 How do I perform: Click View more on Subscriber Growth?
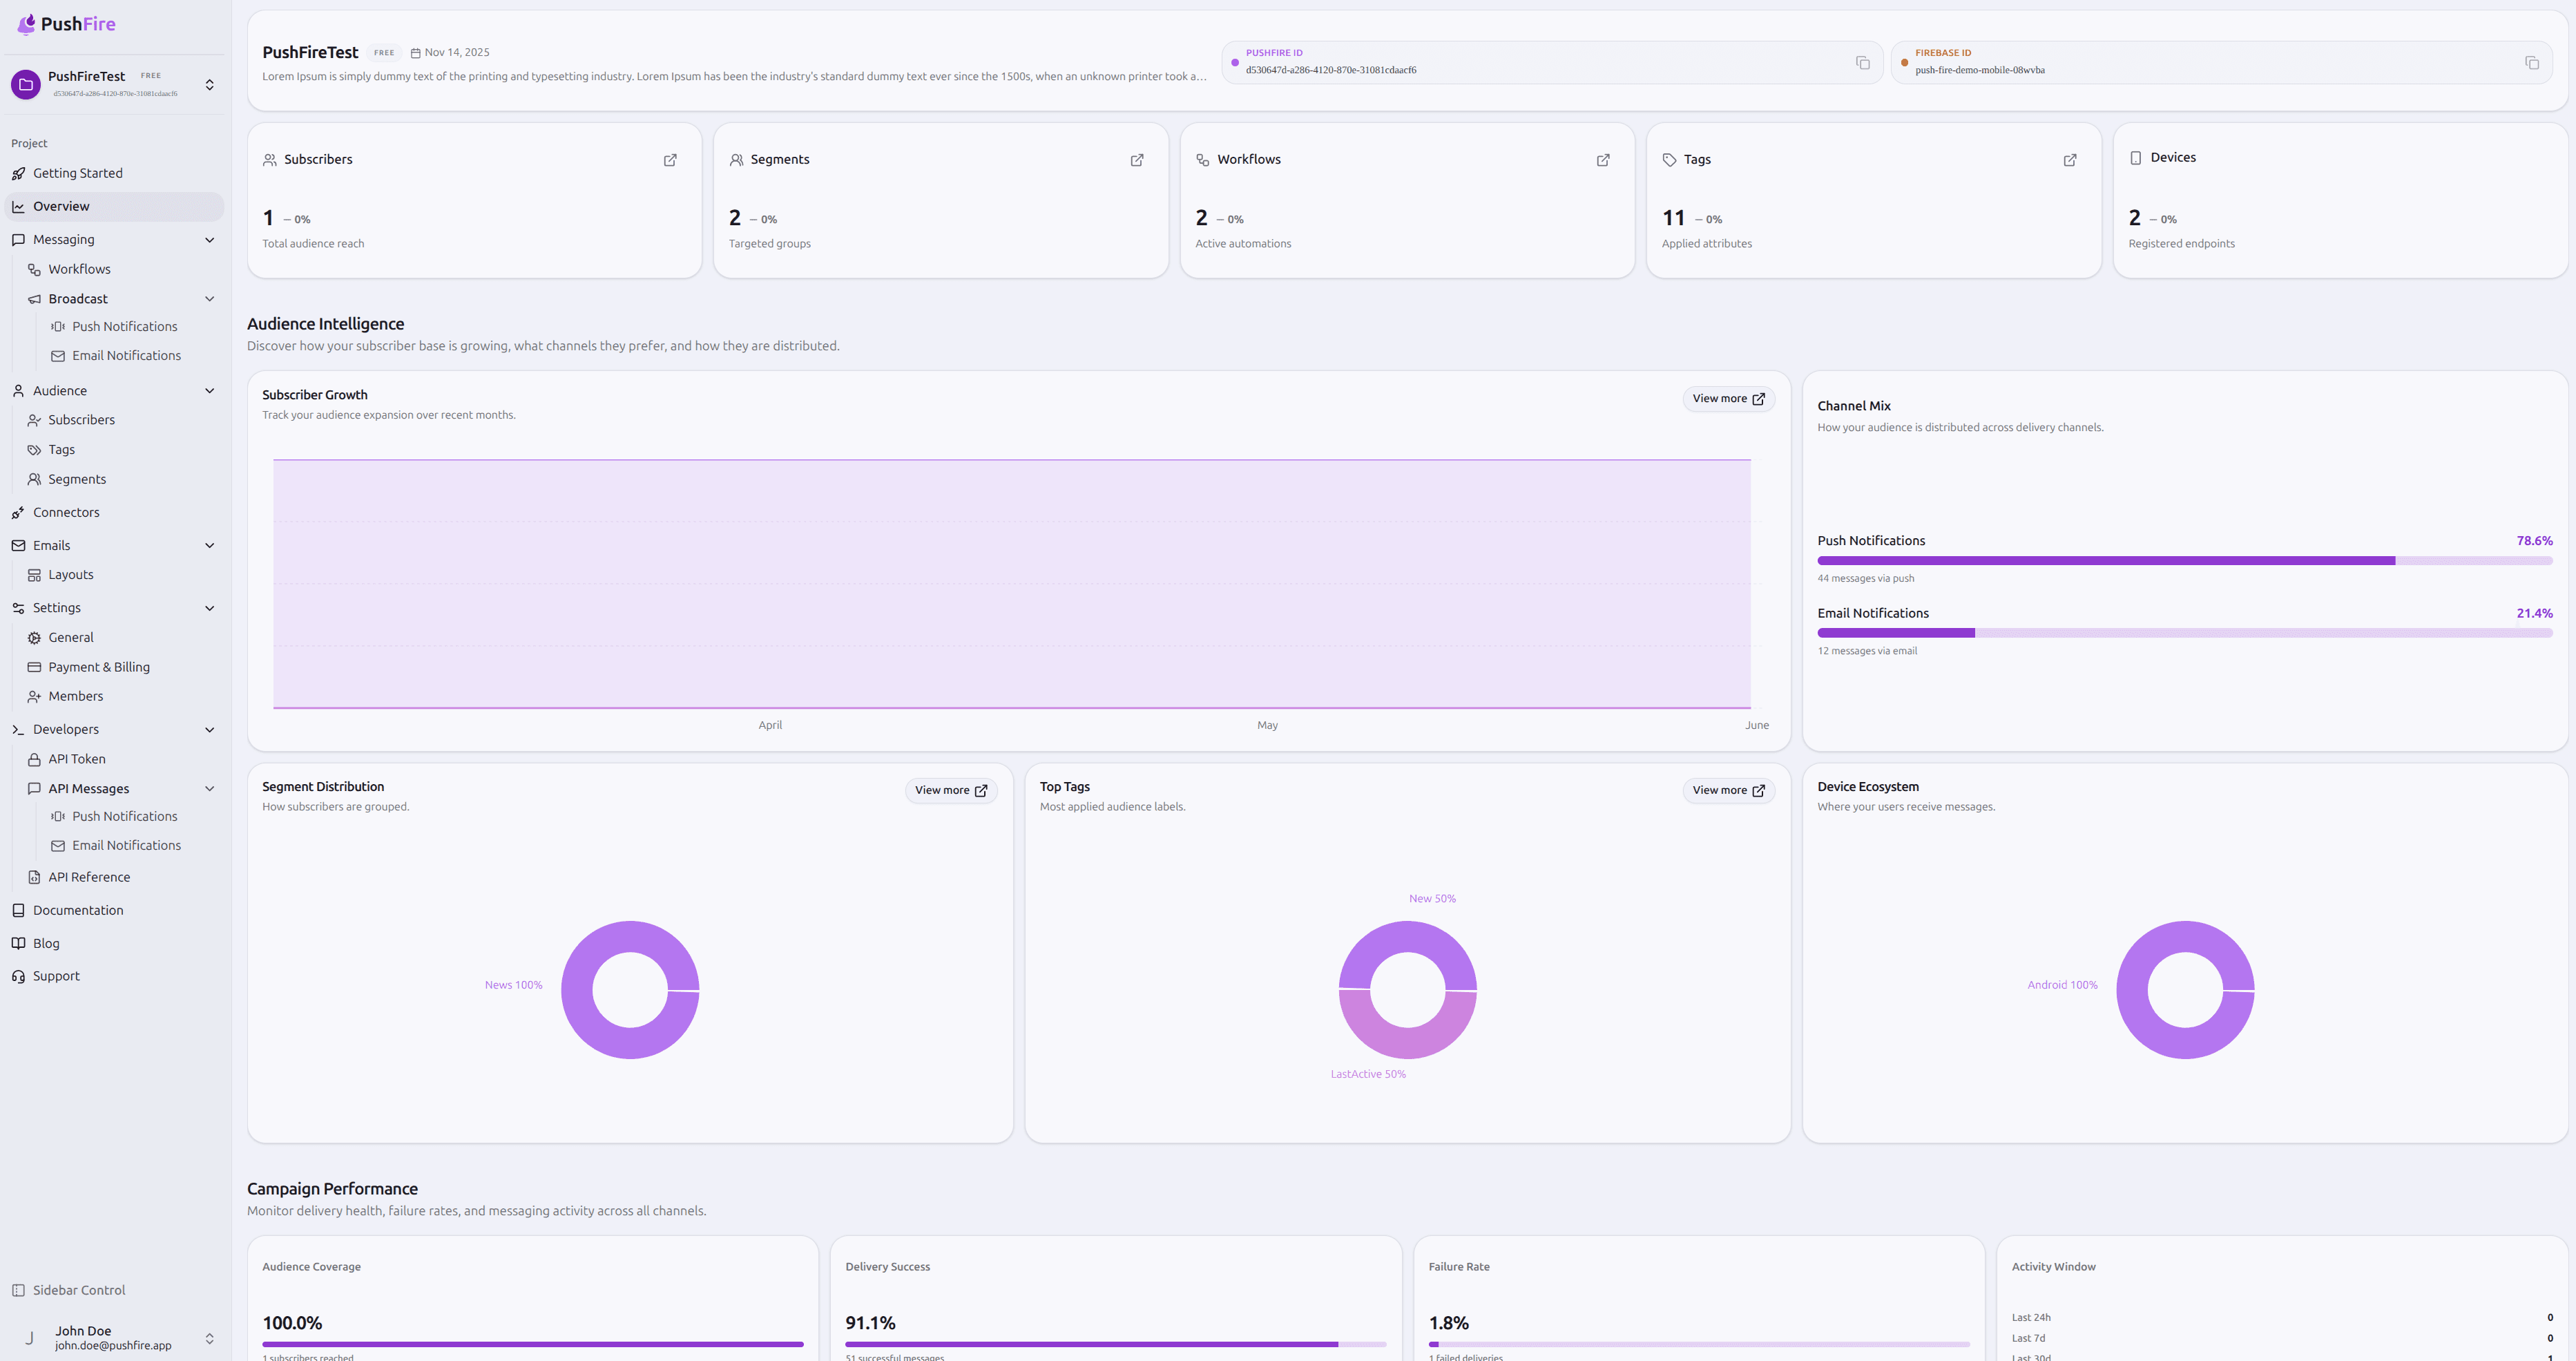(x=1728, y=399)
